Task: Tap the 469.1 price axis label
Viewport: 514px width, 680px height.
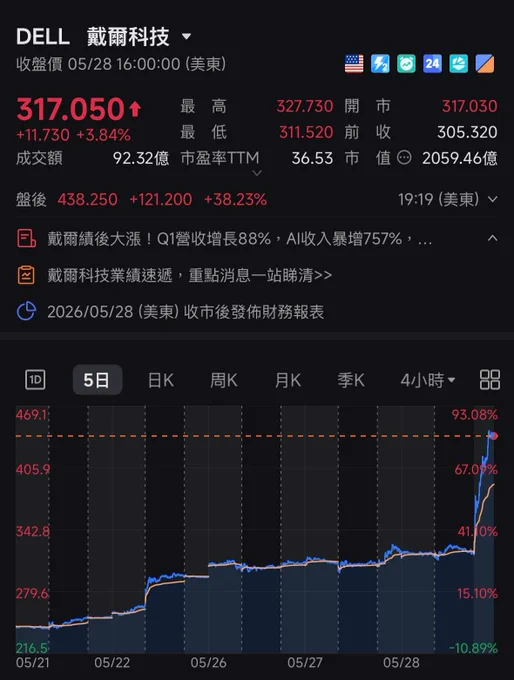Action: coord(31,415)
